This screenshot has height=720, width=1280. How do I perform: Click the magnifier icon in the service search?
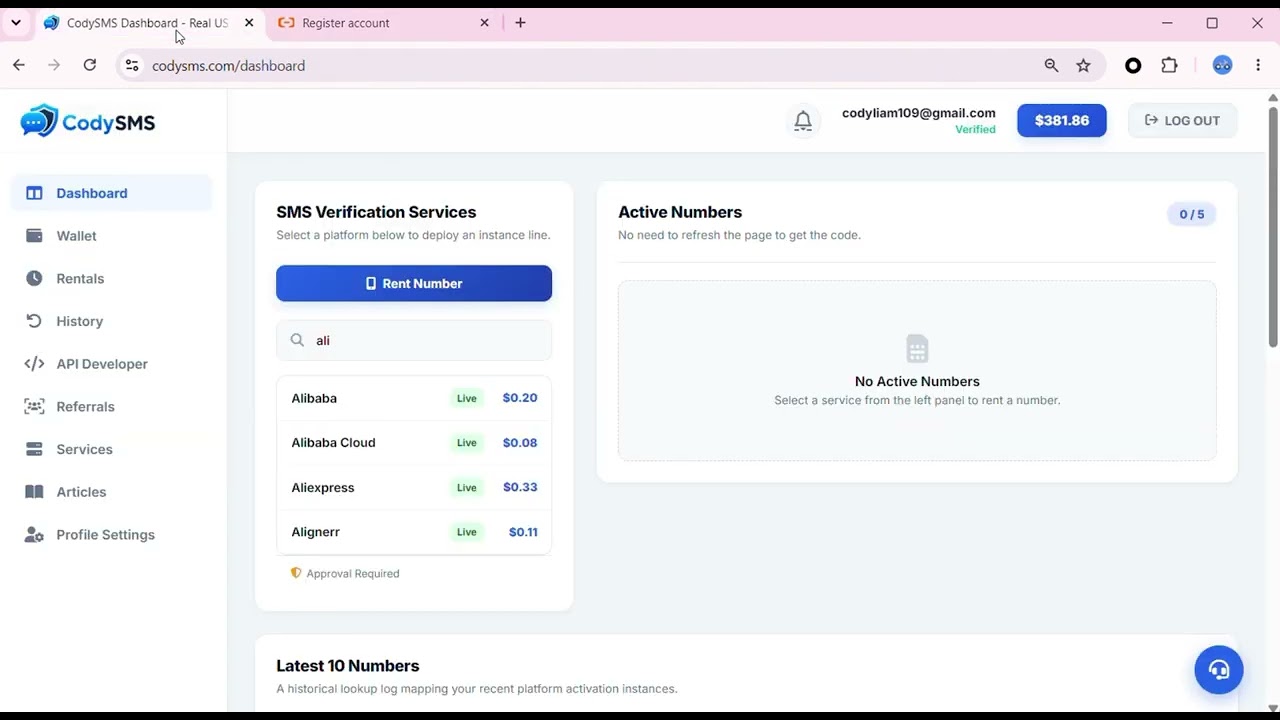(x=297, y=340)
